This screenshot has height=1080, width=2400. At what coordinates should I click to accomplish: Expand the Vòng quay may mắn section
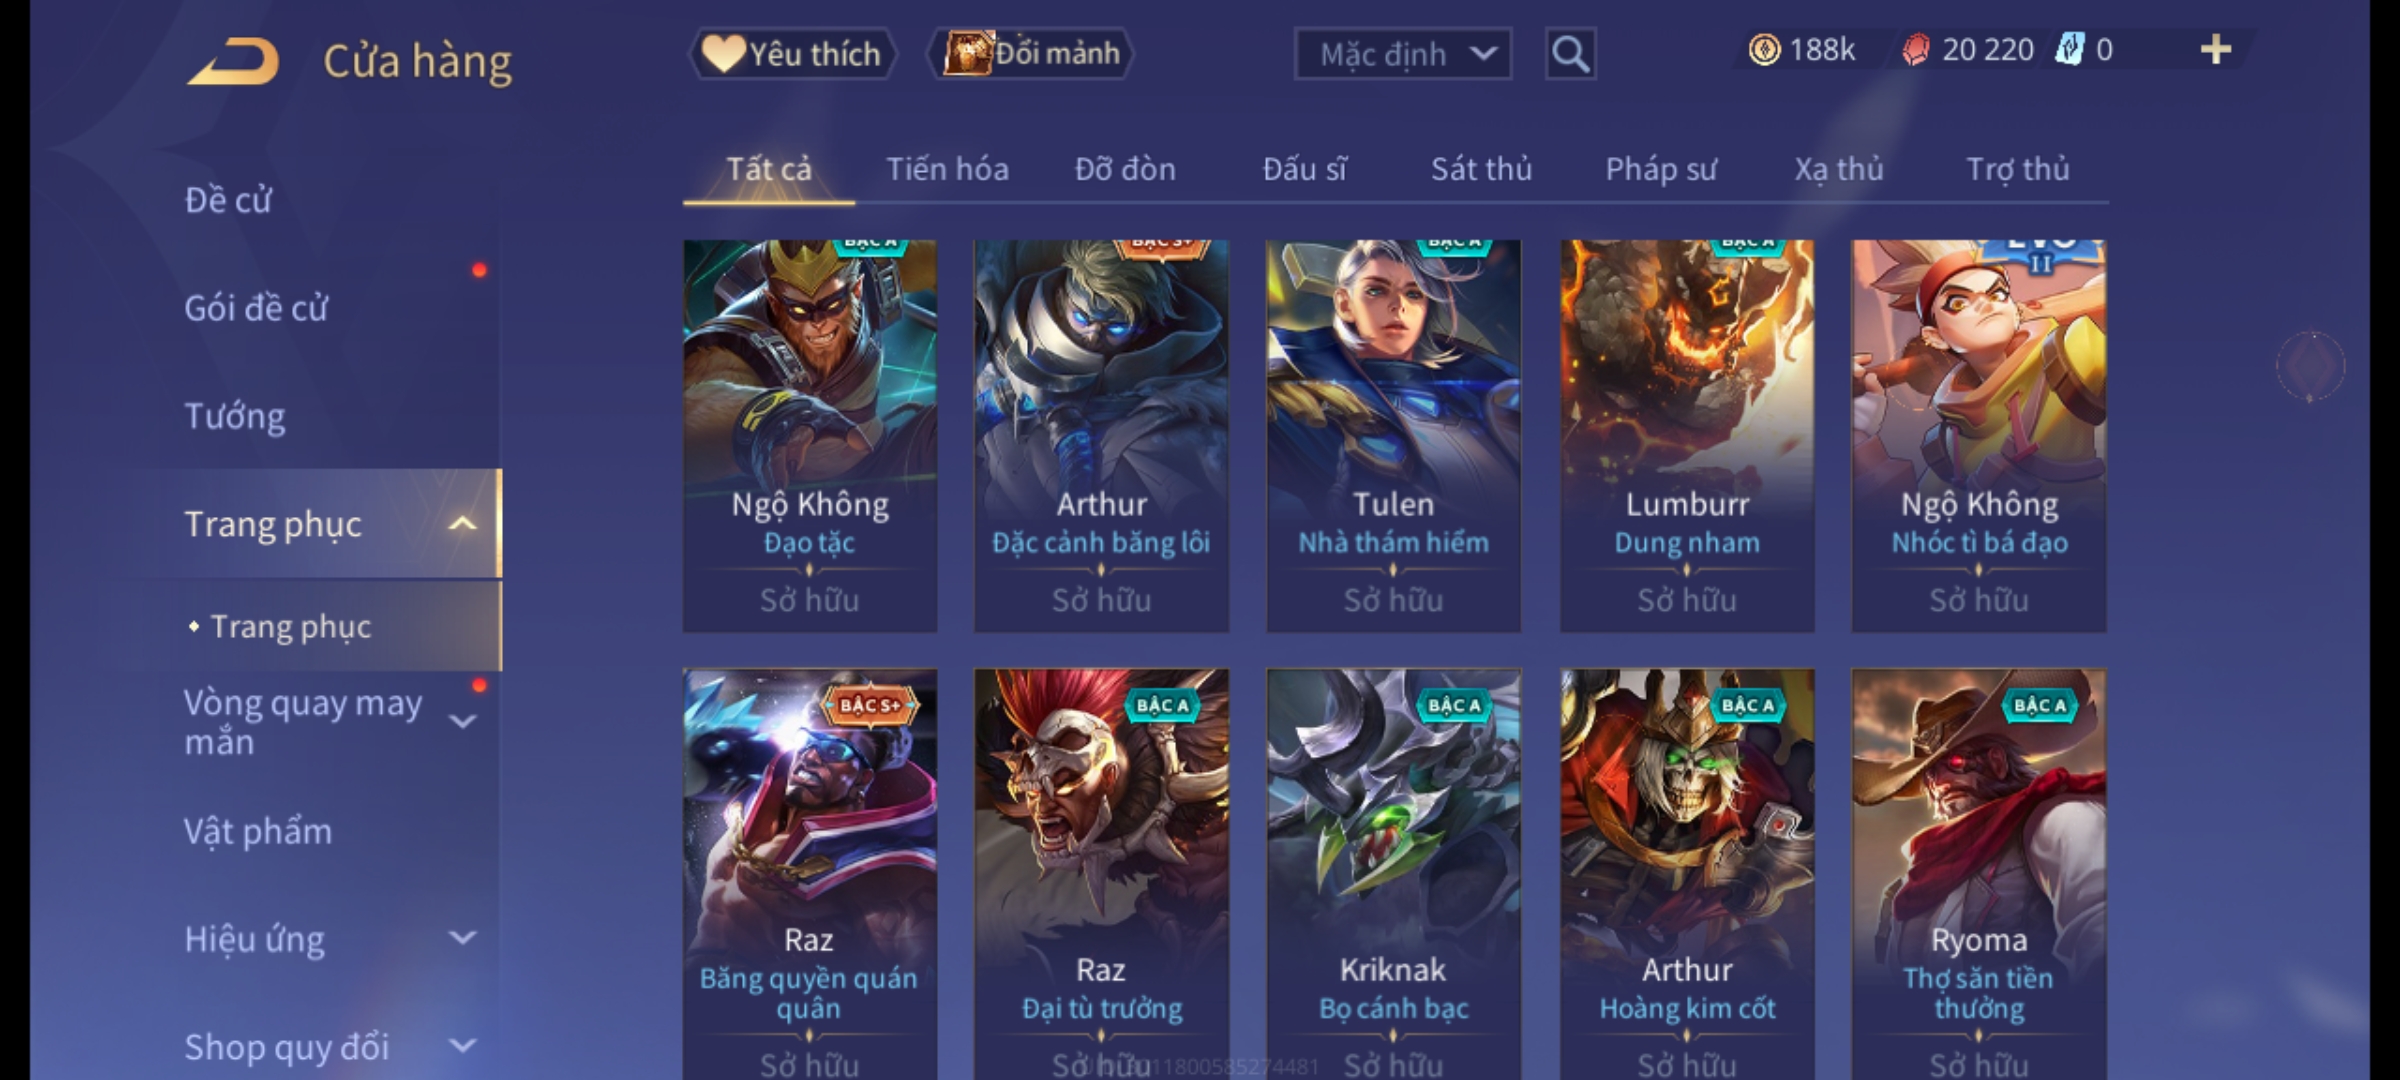click(x=462, y=722)
